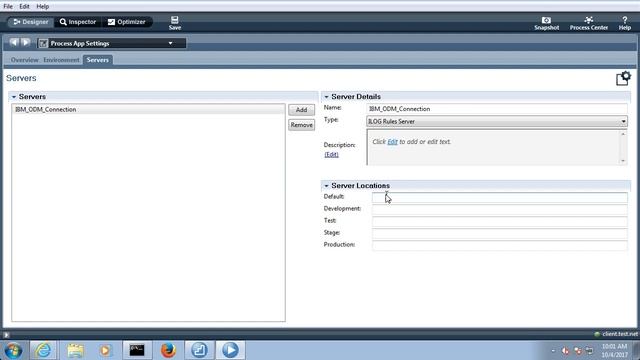Screen dimensions: 640x360
Task: Click the taskbar clock
Action: [x=614, y=351]
